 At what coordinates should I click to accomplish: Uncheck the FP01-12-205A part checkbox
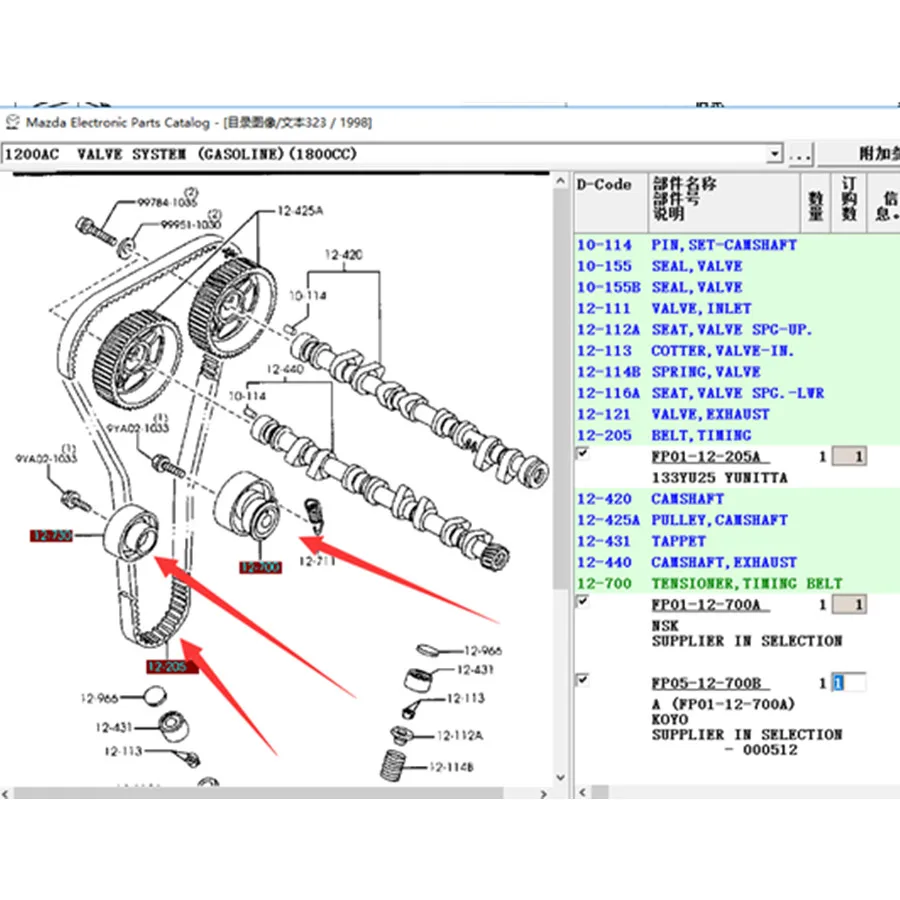[583, 453]
